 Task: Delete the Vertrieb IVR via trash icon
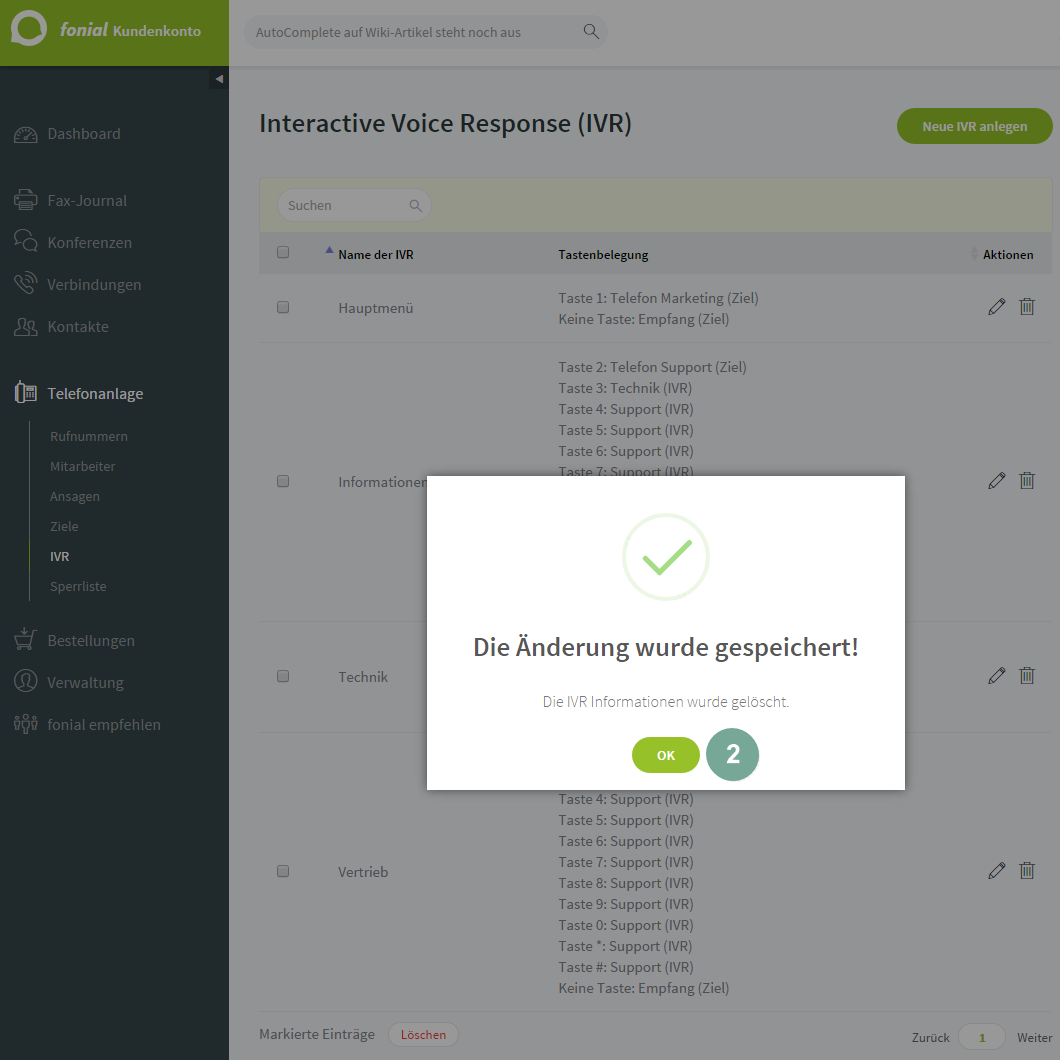tap(1027, 870)
